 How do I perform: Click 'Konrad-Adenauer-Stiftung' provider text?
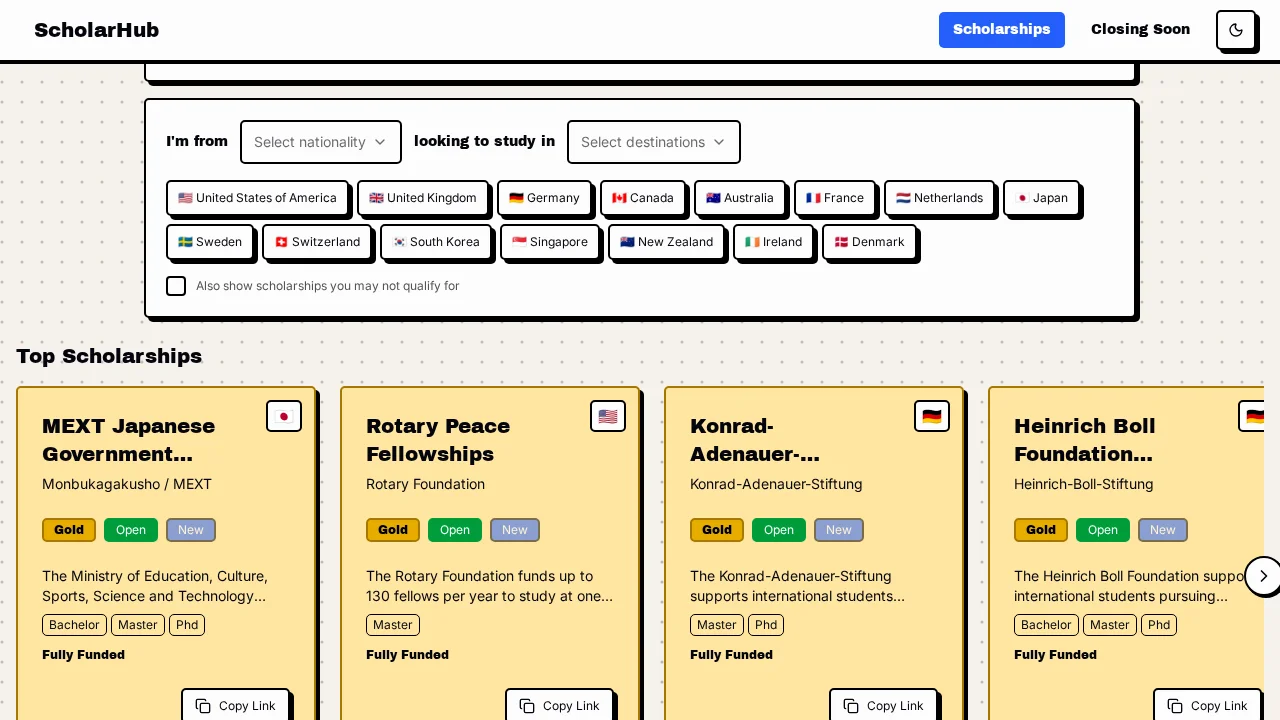(x=776, y=484)
